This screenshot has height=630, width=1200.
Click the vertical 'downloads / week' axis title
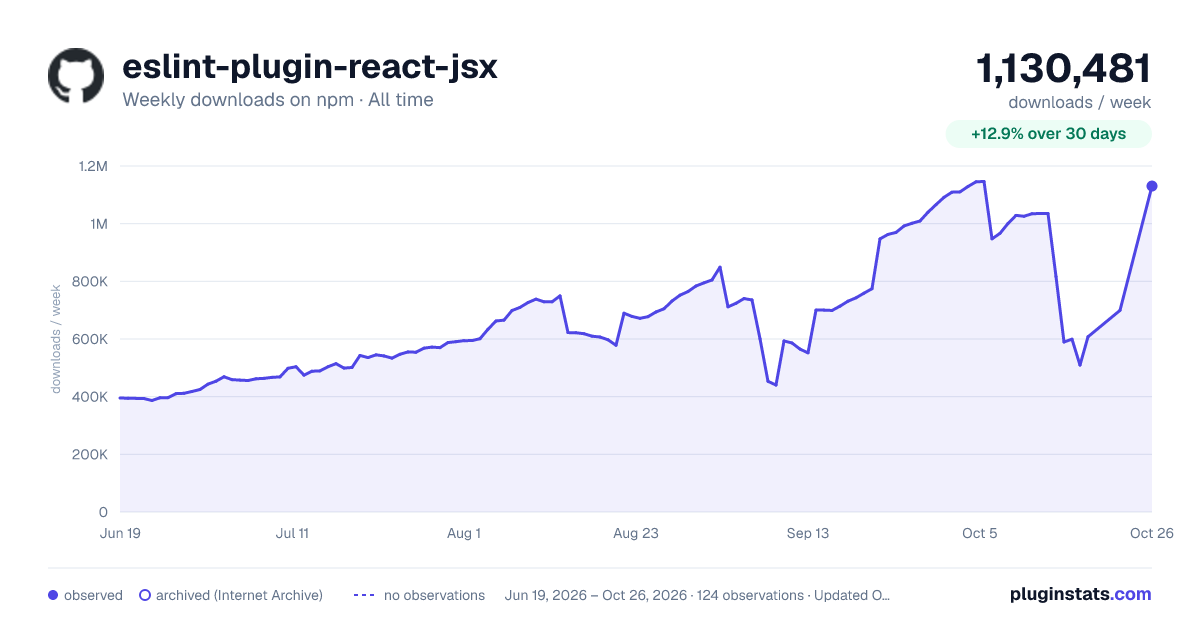[x=57, y=339]
